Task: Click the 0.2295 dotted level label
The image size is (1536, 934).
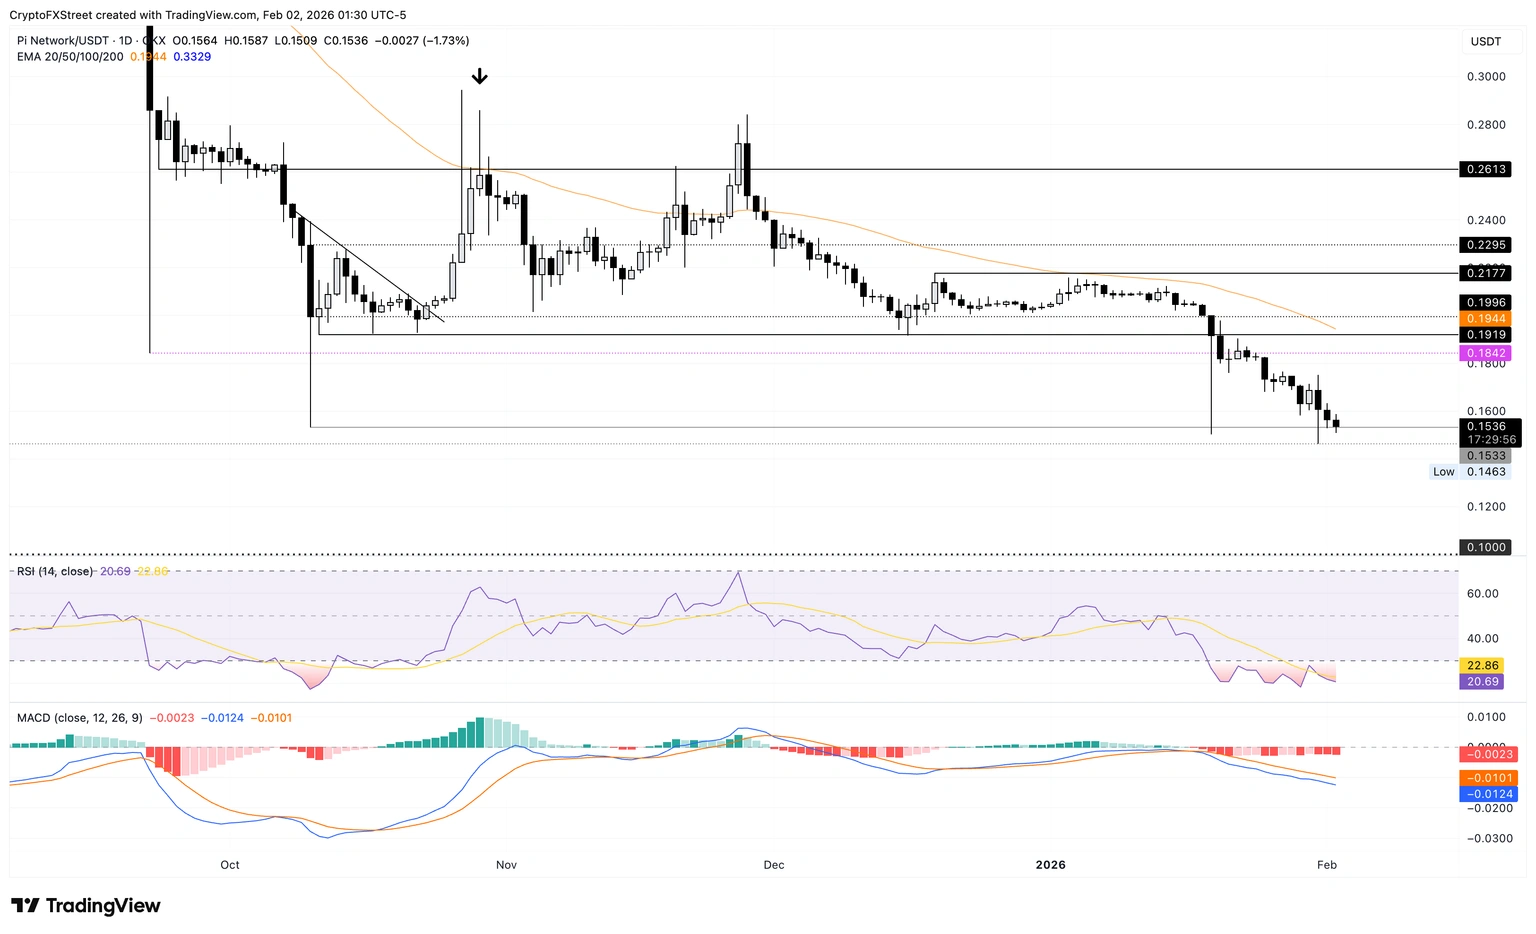Action: click(x=1485, y=245)
